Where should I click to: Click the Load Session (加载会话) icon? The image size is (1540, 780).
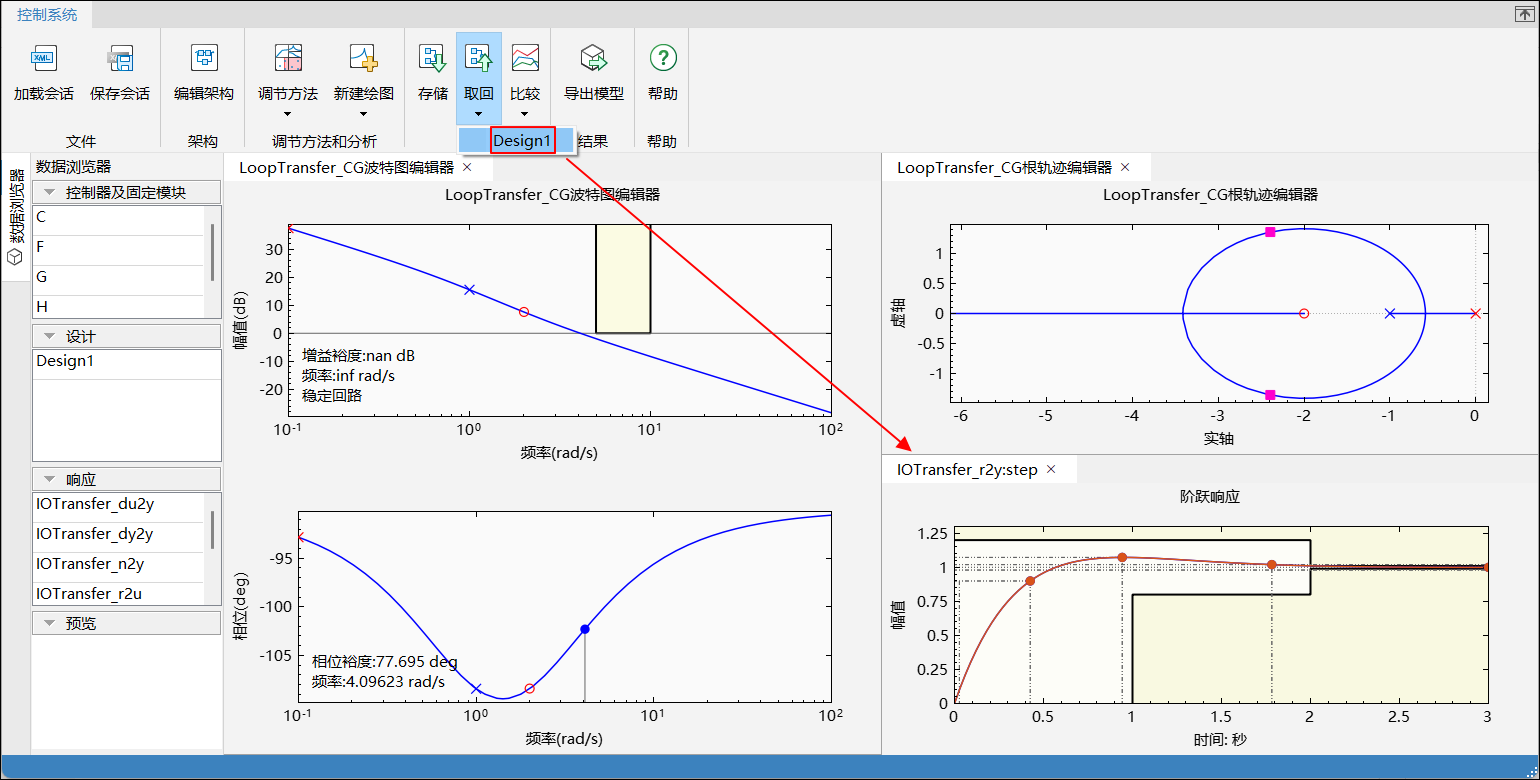tap(43, 60)
